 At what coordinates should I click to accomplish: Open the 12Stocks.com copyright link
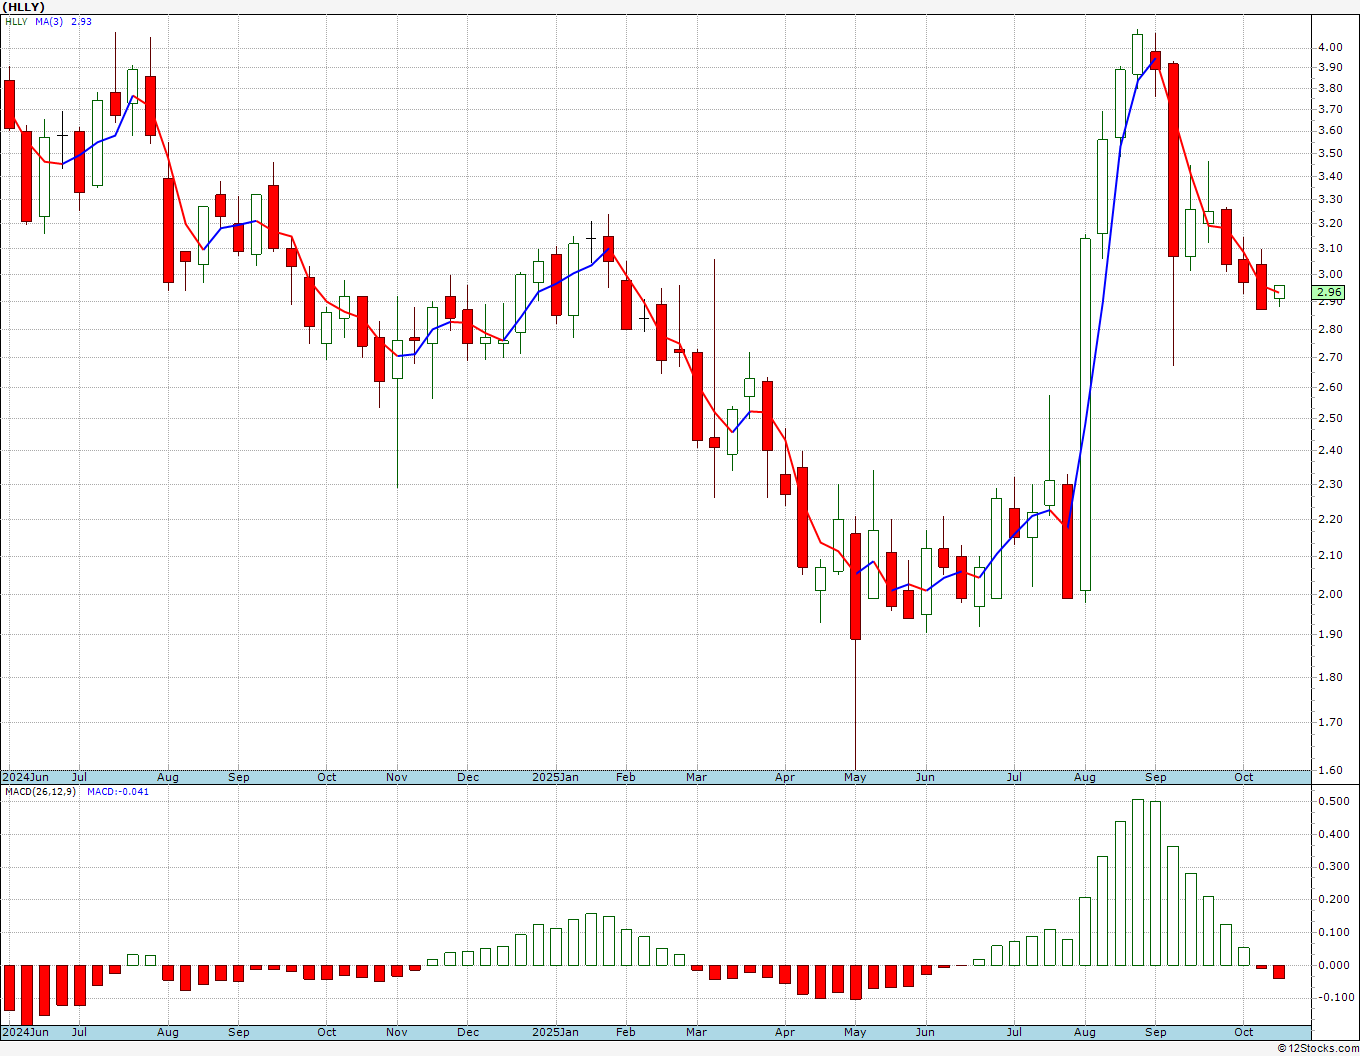1315,1048
